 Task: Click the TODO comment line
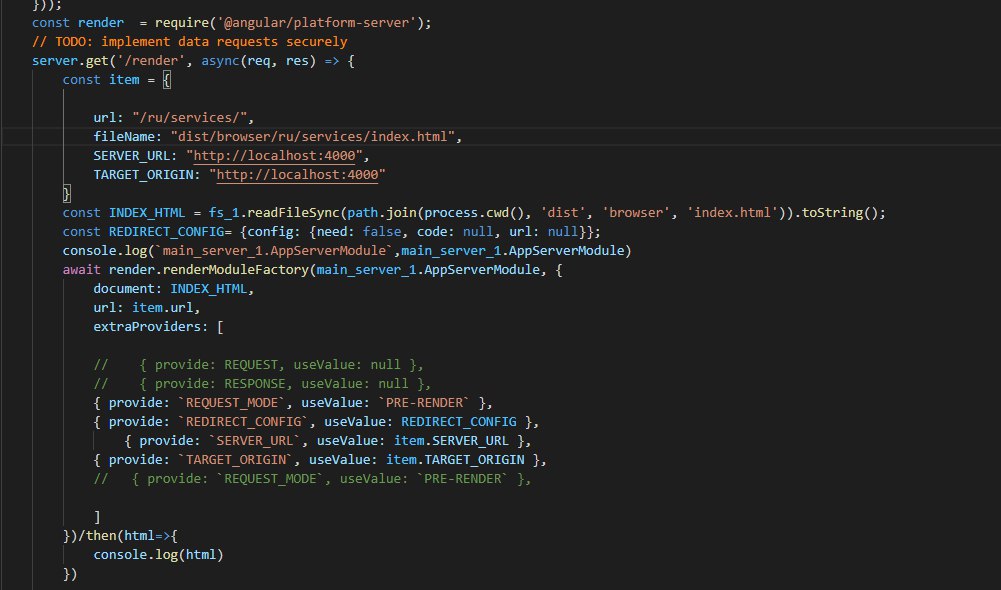pos(190,42)
